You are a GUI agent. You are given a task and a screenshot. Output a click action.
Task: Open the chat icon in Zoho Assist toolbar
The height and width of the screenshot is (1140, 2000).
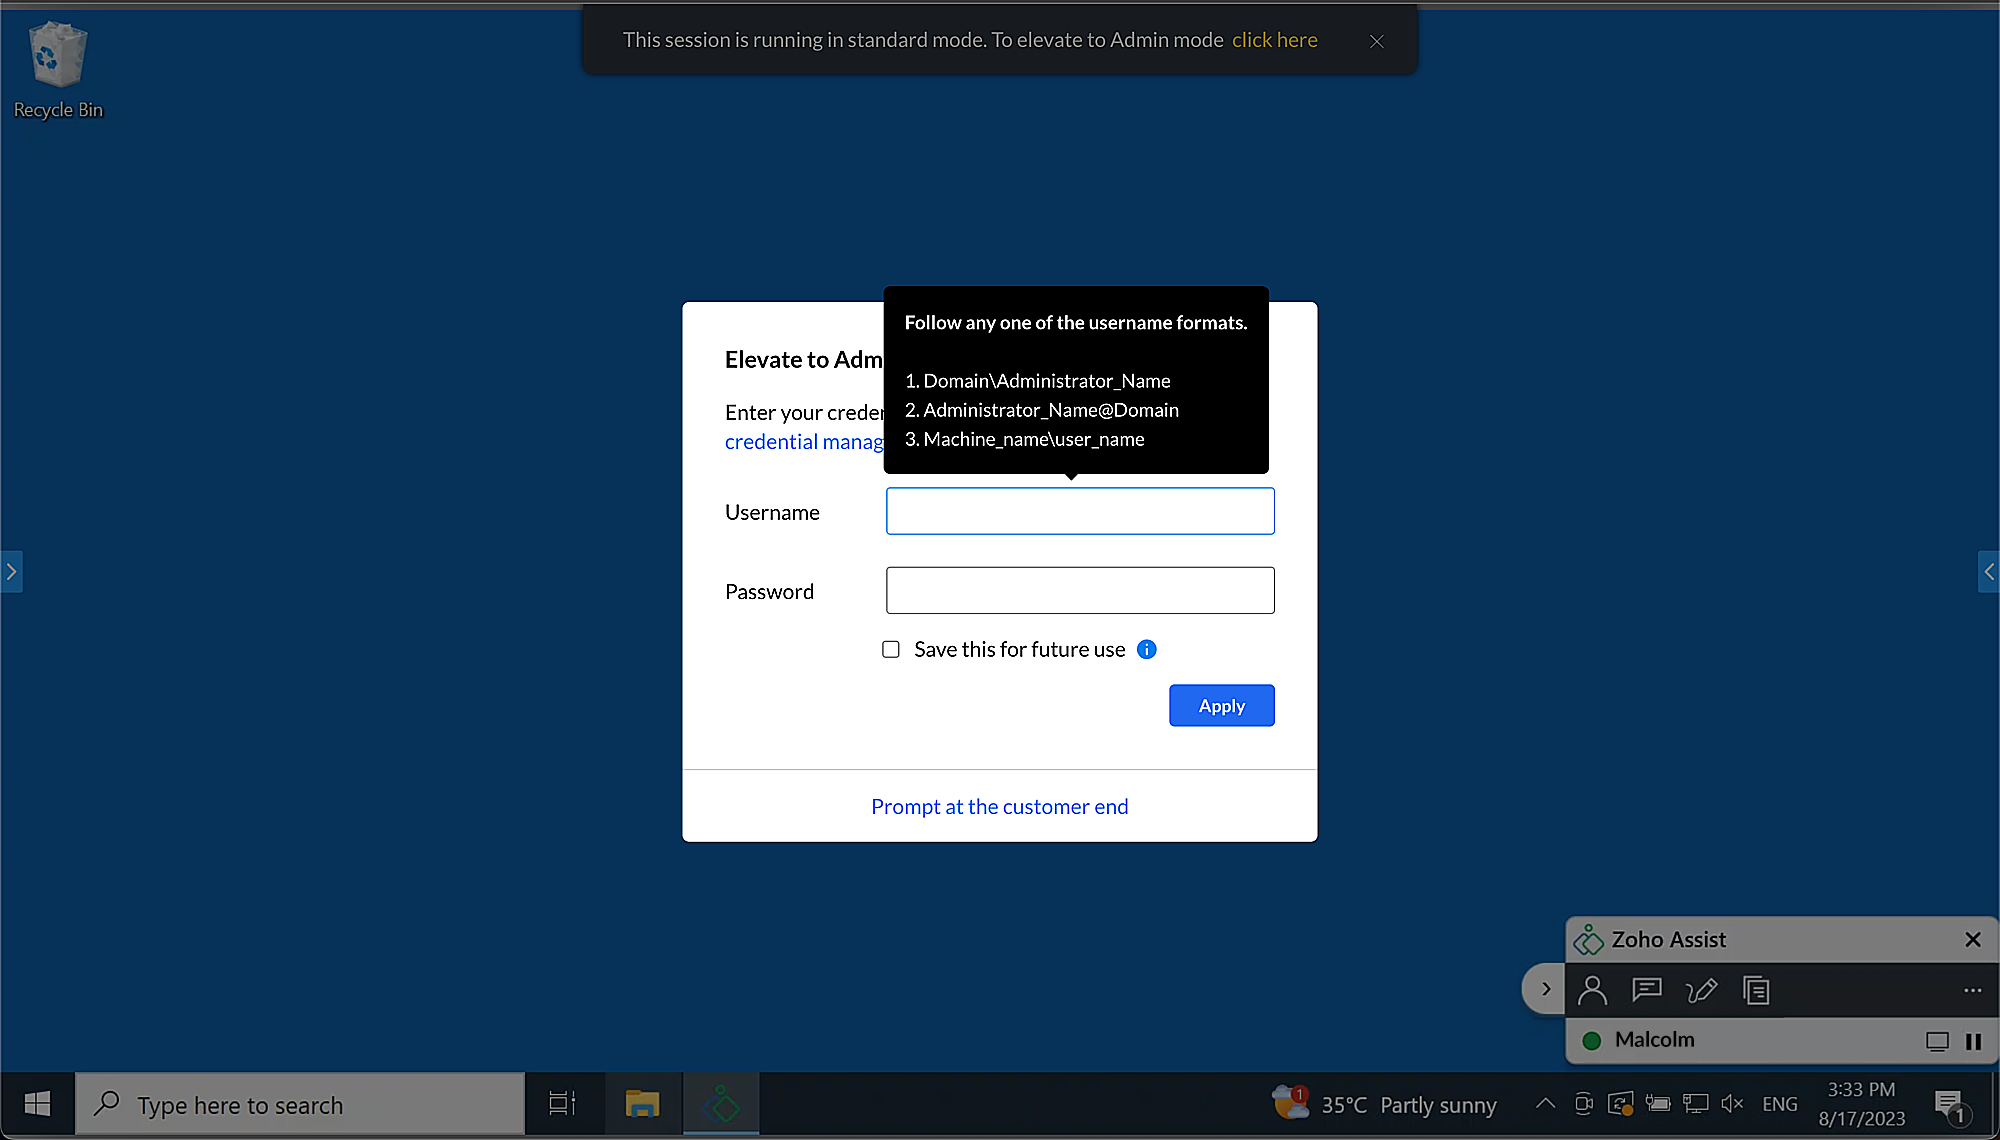point(1646,990)
